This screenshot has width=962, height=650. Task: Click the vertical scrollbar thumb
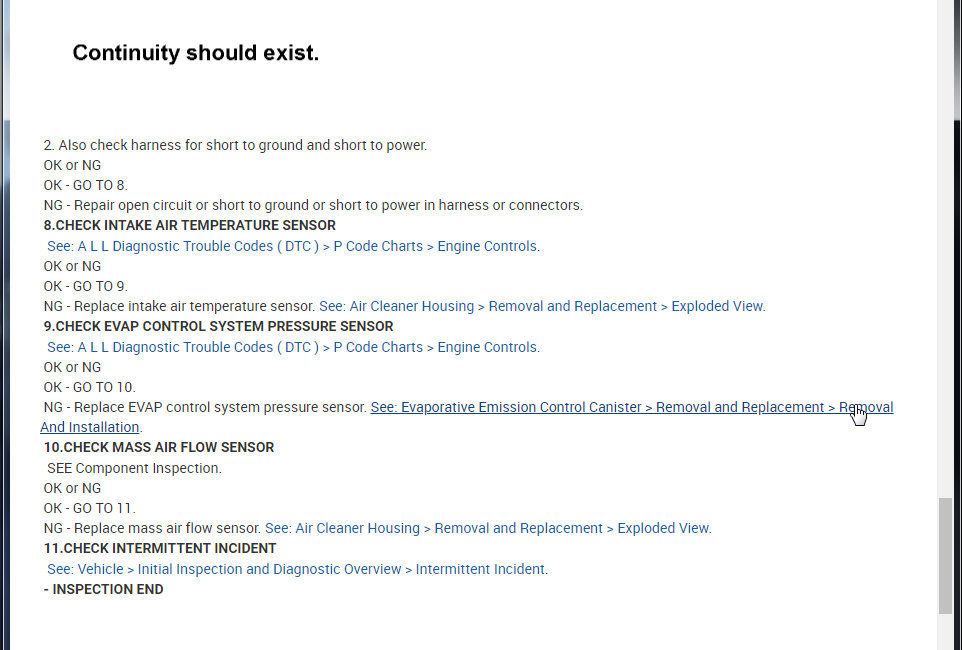(945, 555)
